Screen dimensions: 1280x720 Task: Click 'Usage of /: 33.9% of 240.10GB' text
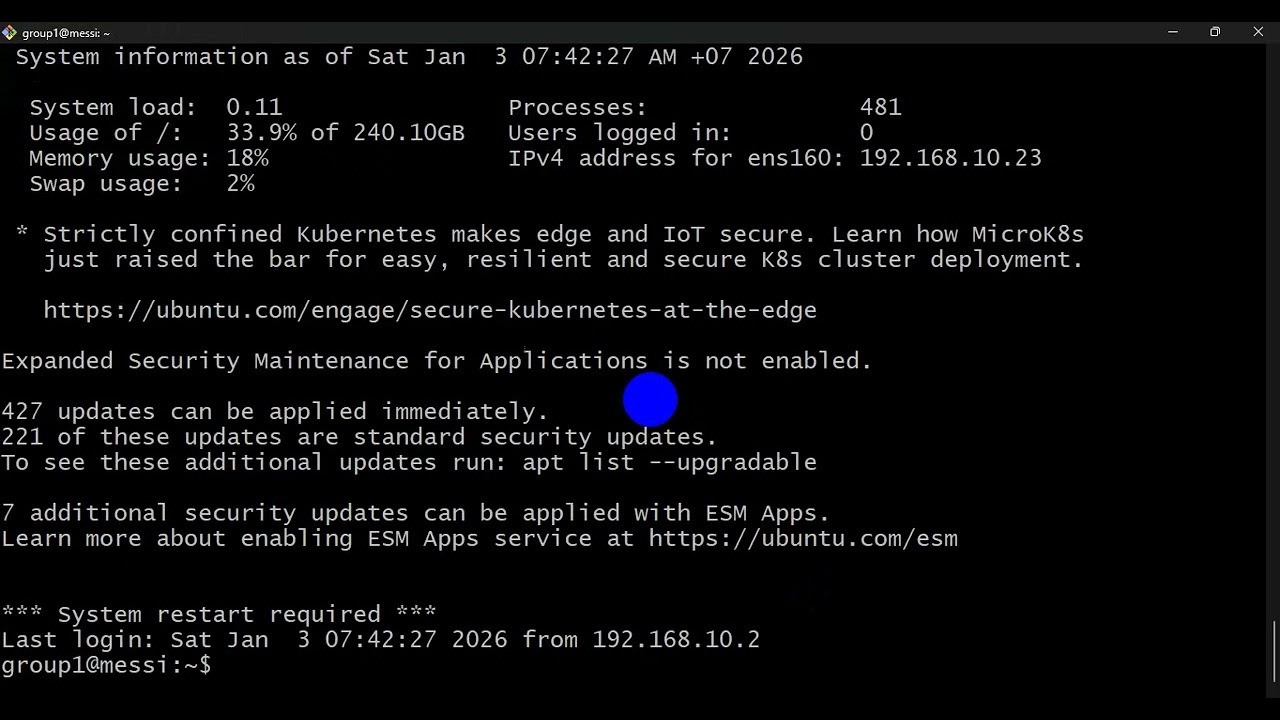247,133
